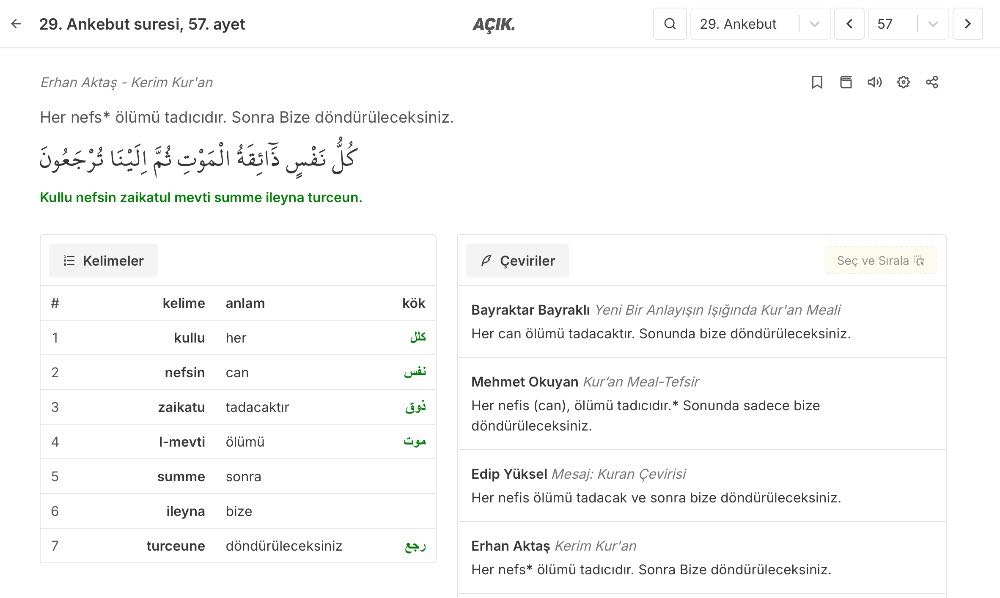This screenshot has height=598, width=1000.
Task: Play the verse audio recitation
Action: [x=875, y=82]
